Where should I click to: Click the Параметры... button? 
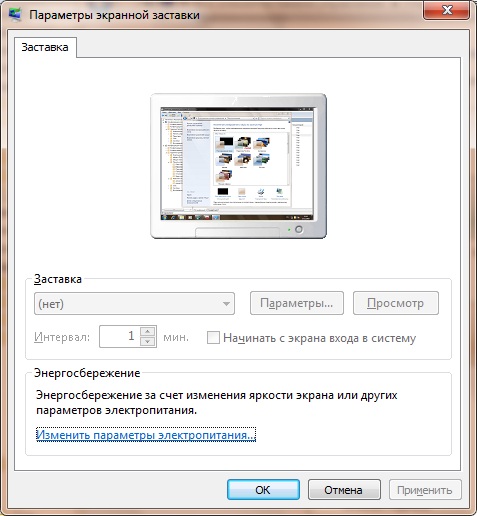pyautogui.click(x=297, y=303)
